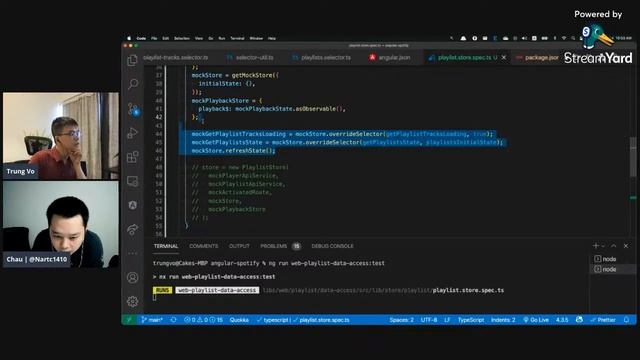
Task: Open the Explorer view in the activity bar
Action: pos(132,60)
